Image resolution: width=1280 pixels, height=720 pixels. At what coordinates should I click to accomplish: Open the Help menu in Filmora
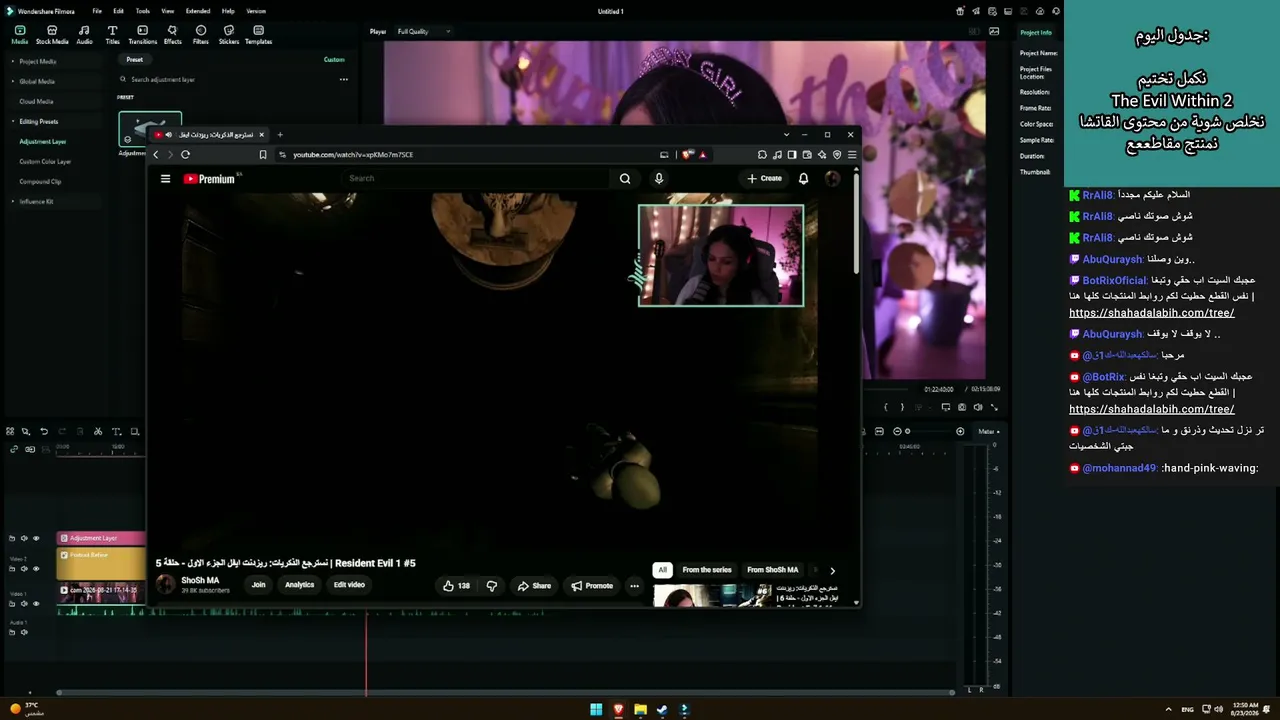(x=228, y=11)
